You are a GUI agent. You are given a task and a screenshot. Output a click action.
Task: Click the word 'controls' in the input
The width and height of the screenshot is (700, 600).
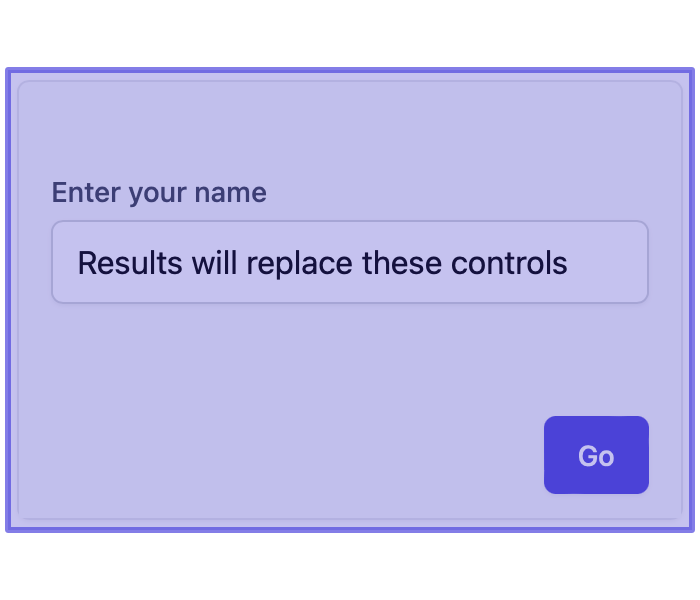point(509,263)
